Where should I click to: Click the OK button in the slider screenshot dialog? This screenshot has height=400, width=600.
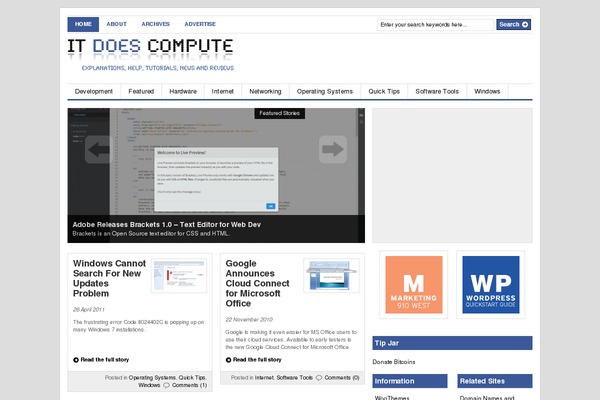point(271,206)
